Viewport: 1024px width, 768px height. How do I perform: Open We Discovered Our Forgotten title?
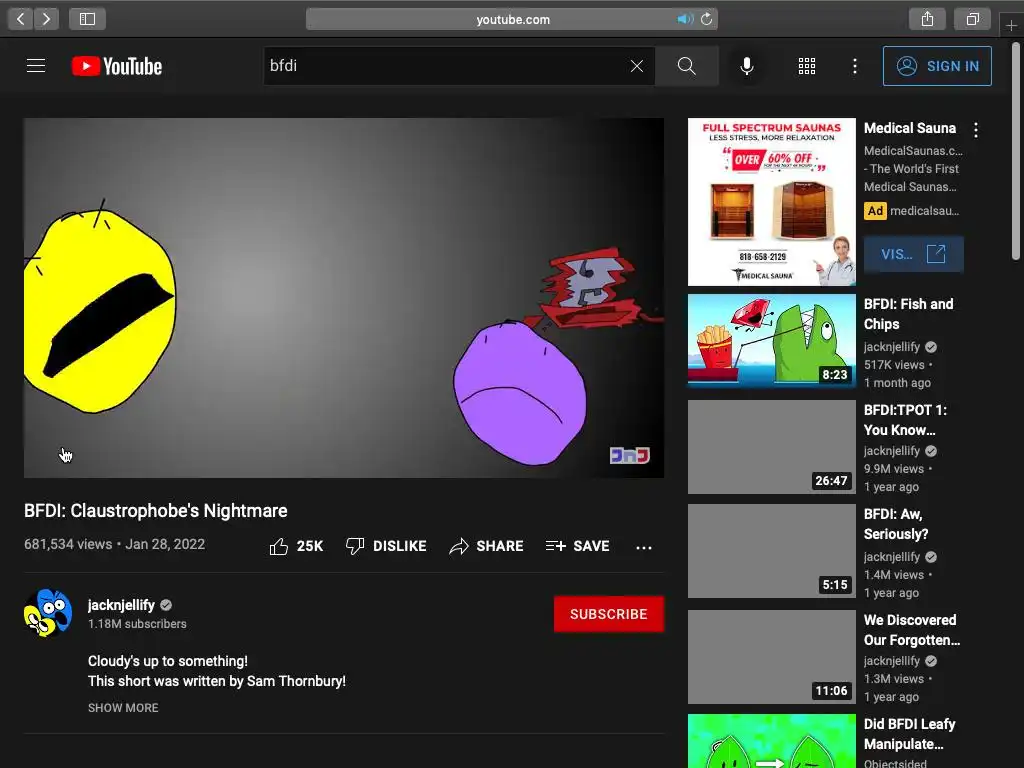(912, 630)
